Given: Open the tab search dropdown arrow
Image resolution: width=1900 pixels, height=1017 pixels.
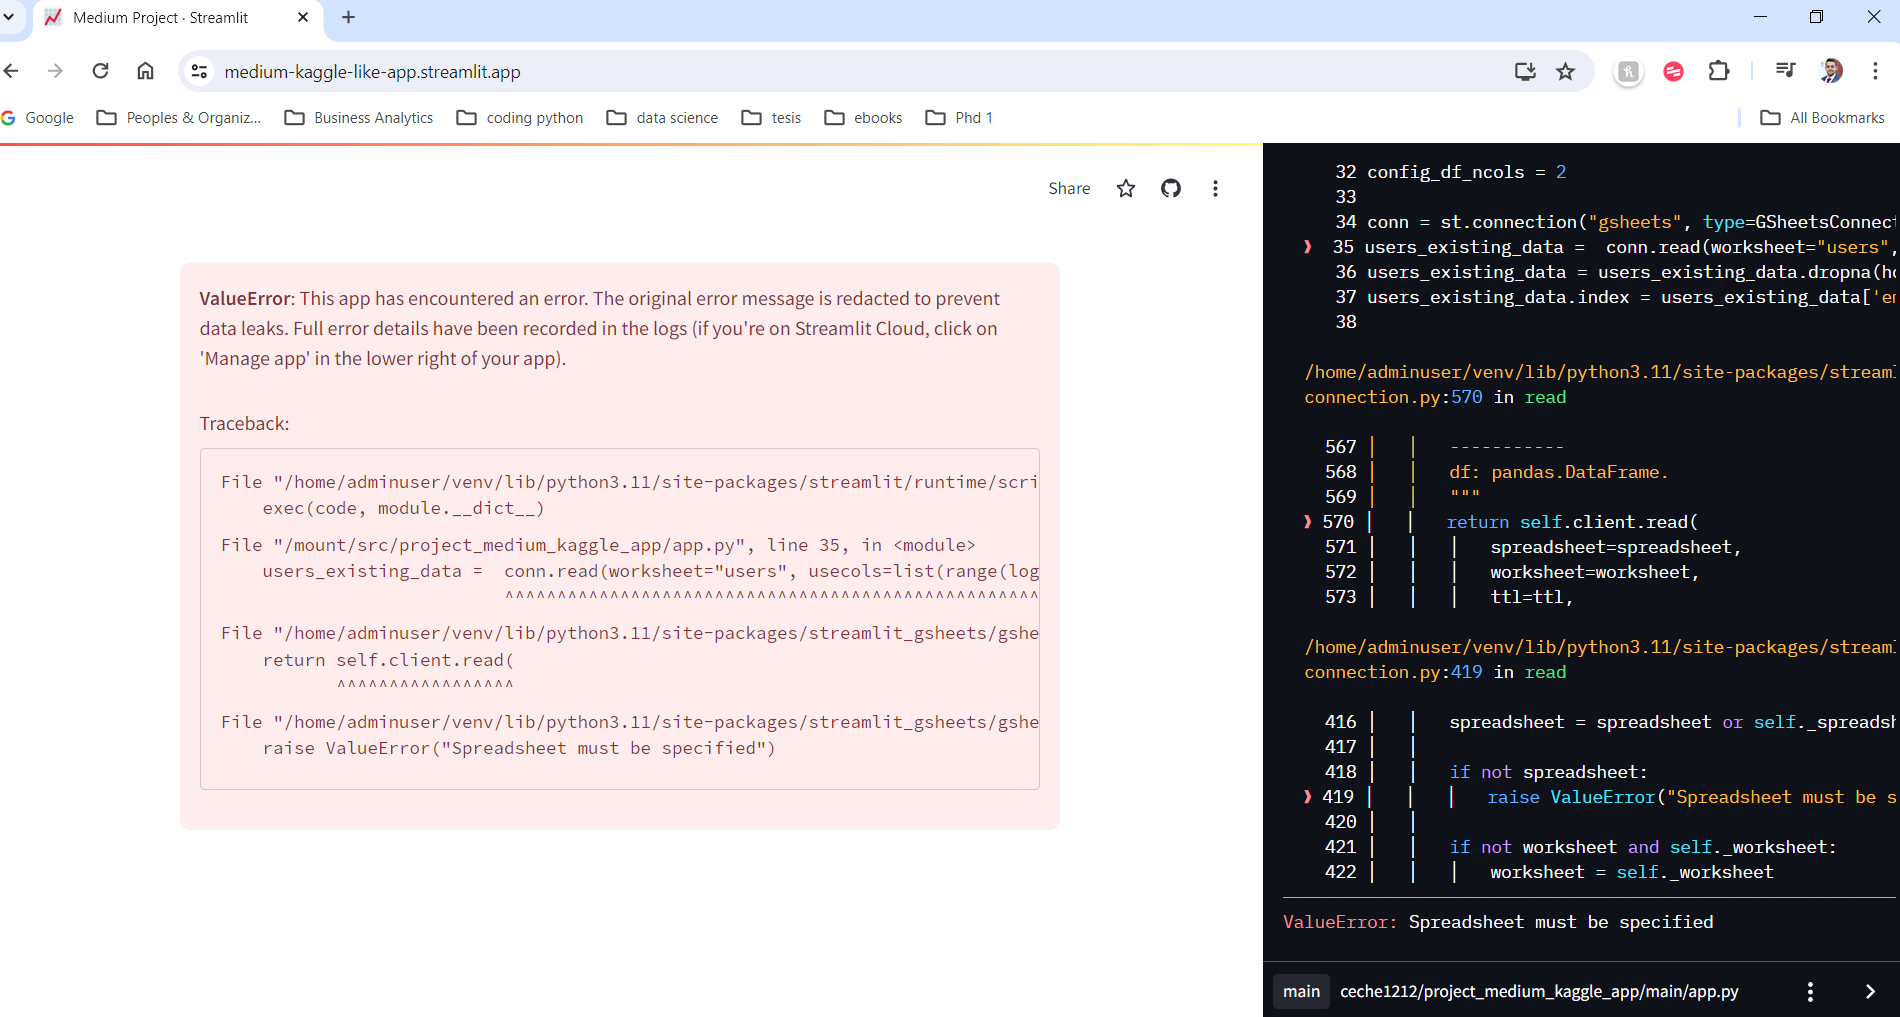Looking at the screenshot, I should (x=9, y=17).
